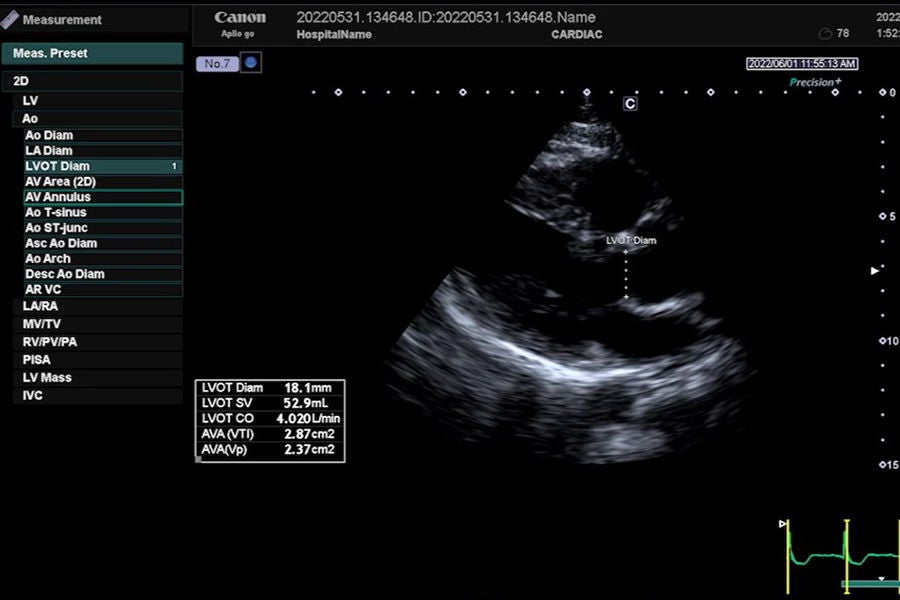Choose the AV Annulus measurement

[x=103, y=197]
